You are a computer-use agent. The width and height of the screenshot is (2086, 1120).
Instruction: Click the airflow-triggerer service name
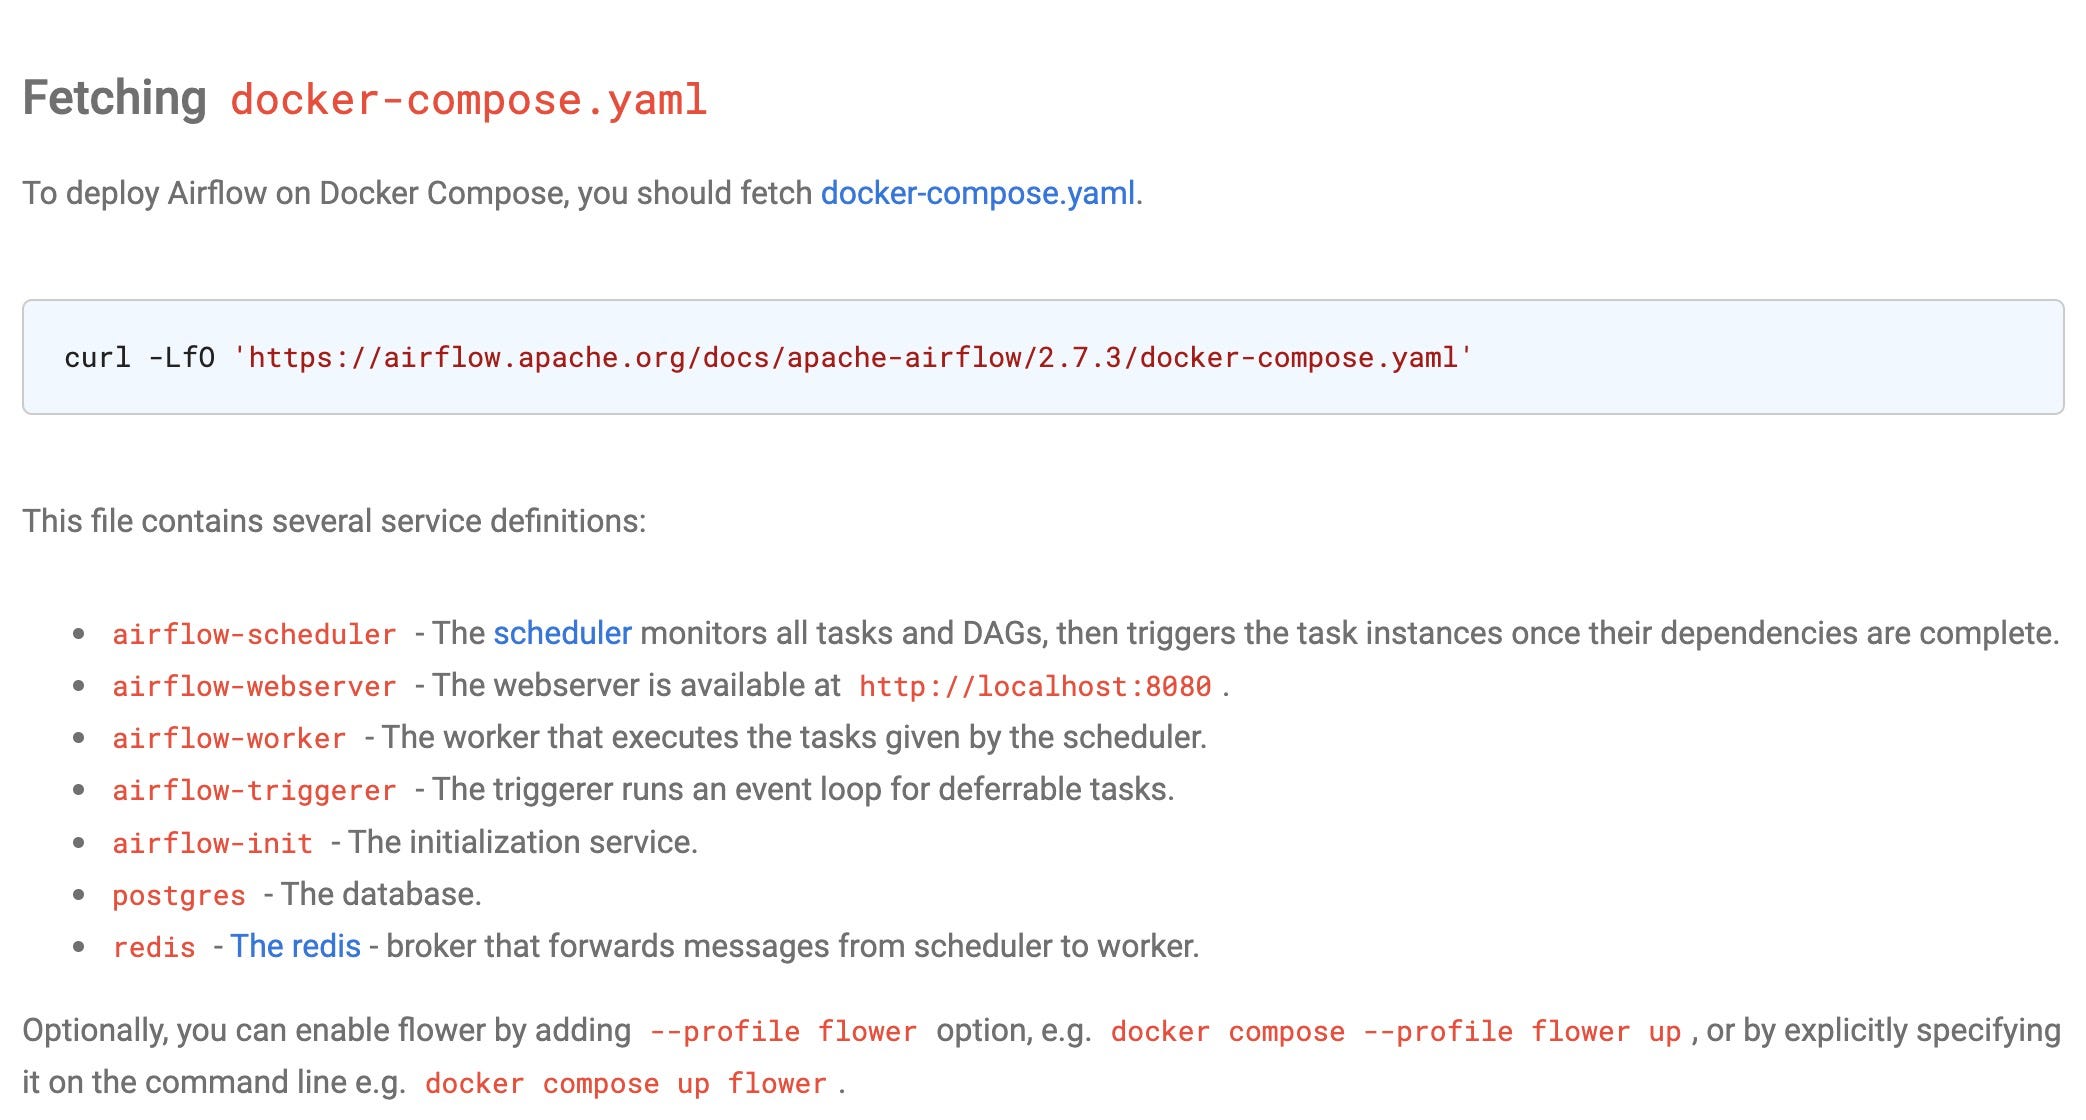coord(254,790)
